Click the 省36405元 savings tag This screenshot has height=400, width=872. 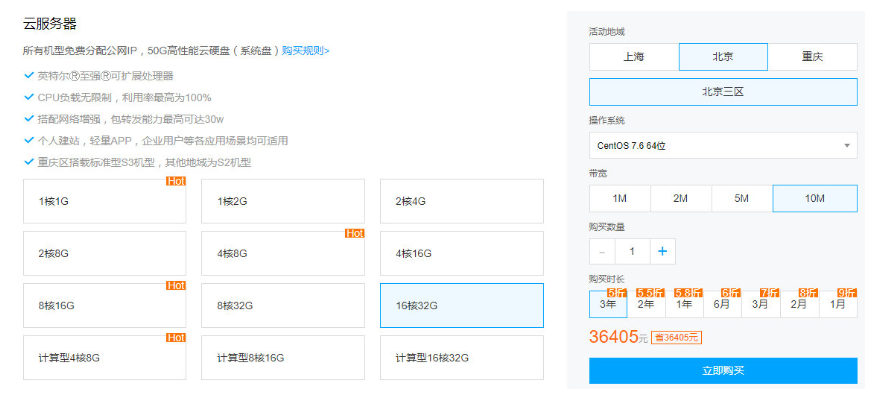[x=676, y=338]
